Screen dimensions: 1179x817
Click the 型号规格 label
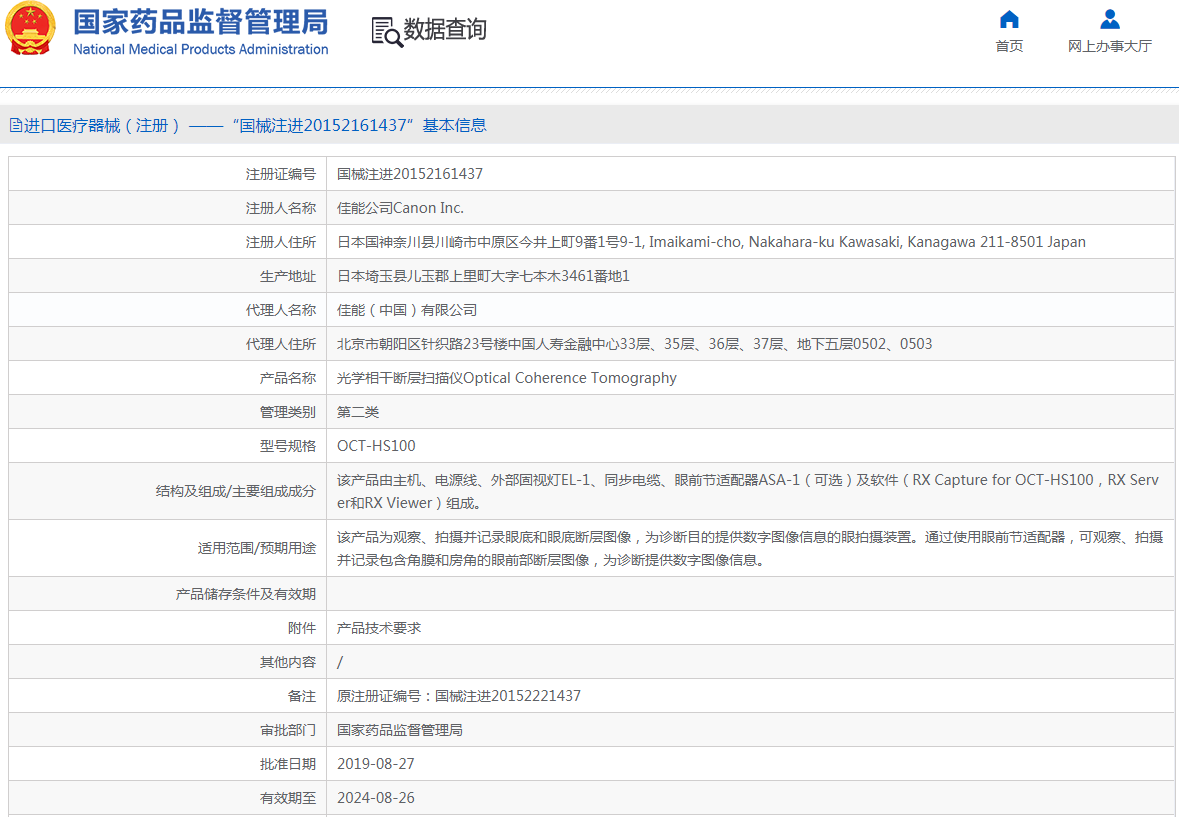288,446
